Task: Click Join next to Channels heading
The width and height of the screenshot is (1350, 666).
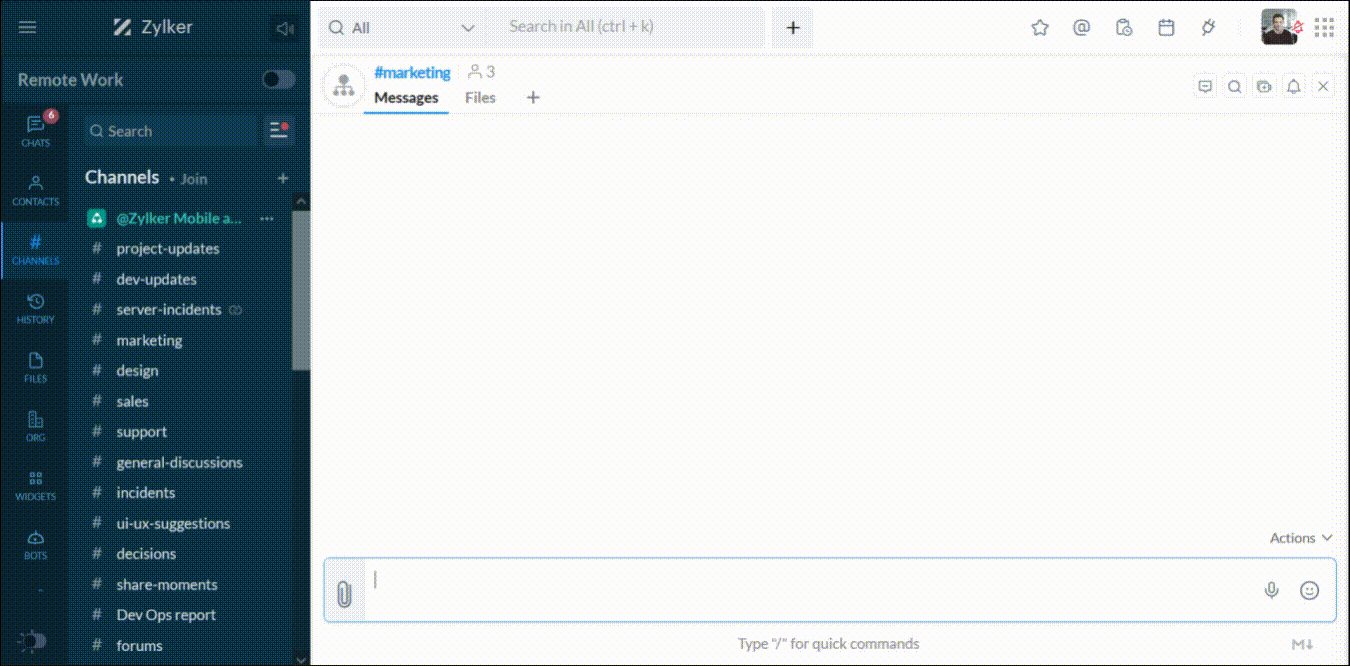Action: tap(193, 178)
